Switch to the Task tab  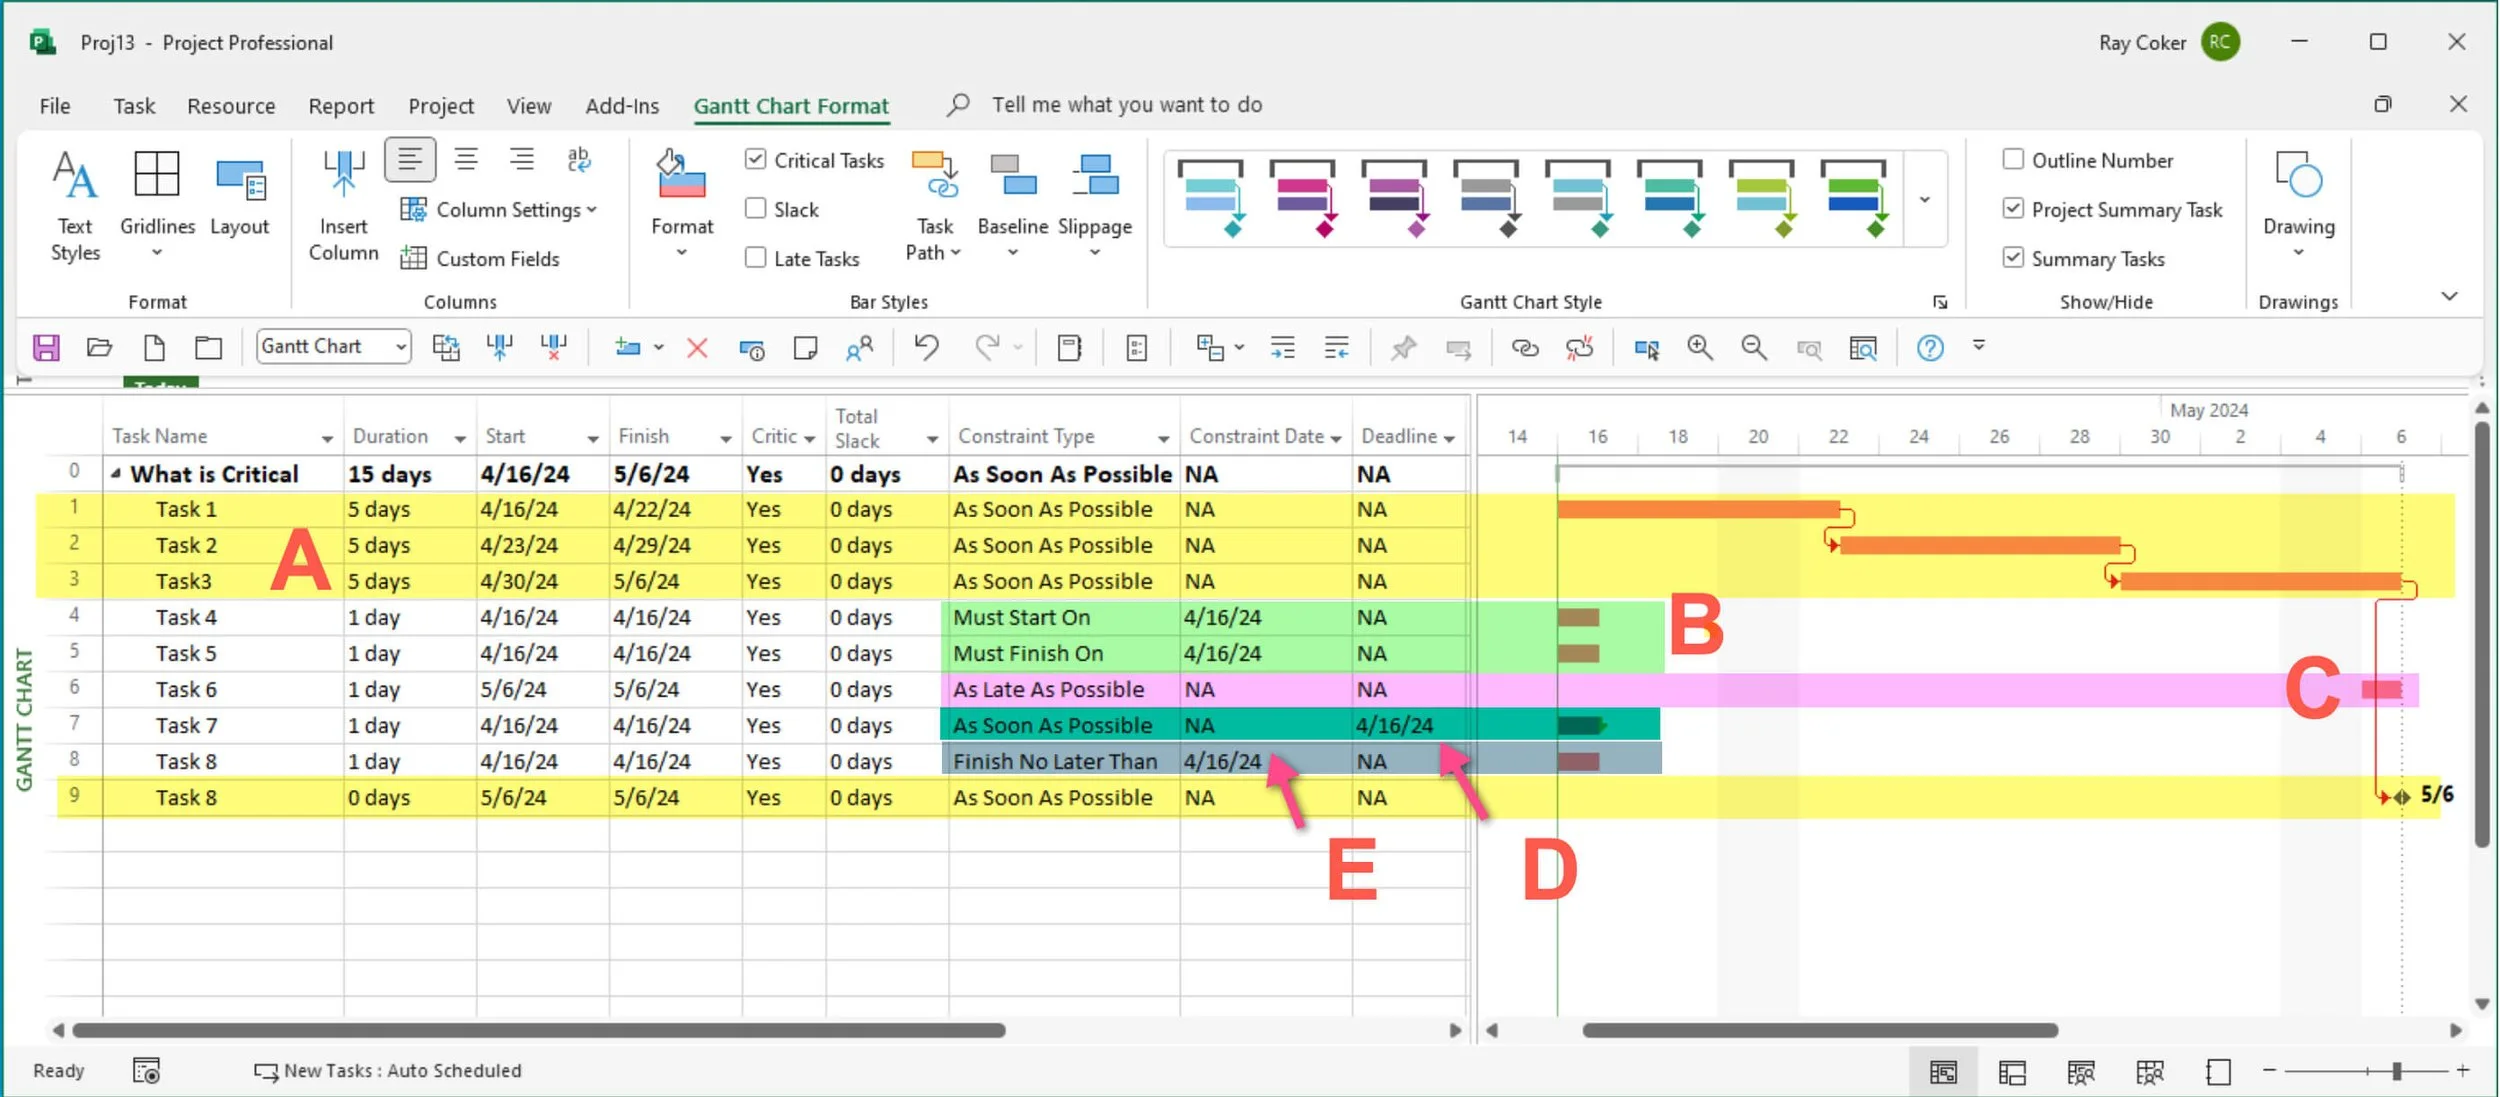[134, 106]
